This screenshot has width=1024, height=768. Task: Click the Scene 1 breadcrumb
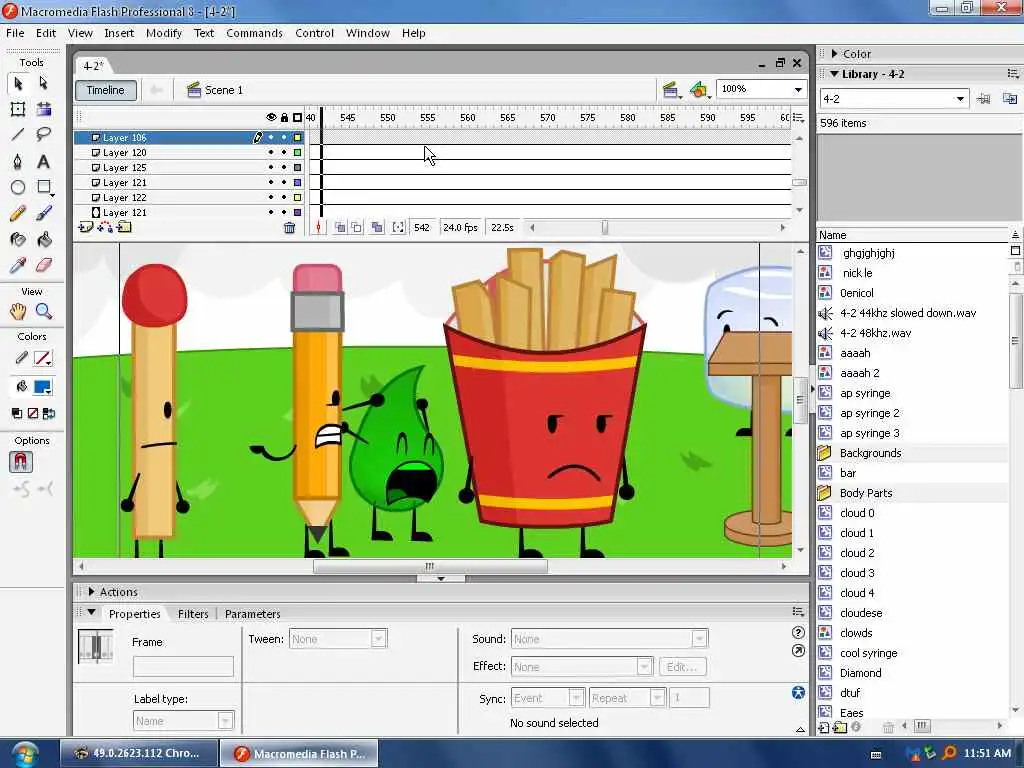216,90
